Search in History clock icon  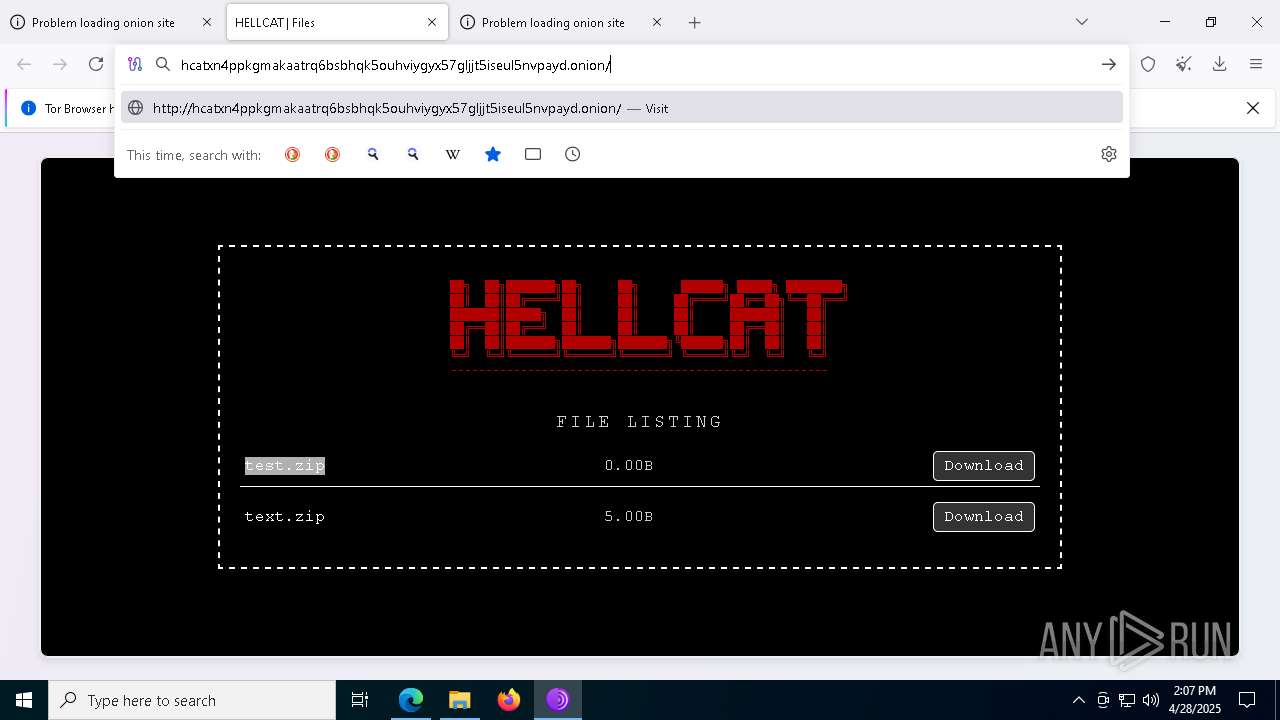tap(572, 154)
